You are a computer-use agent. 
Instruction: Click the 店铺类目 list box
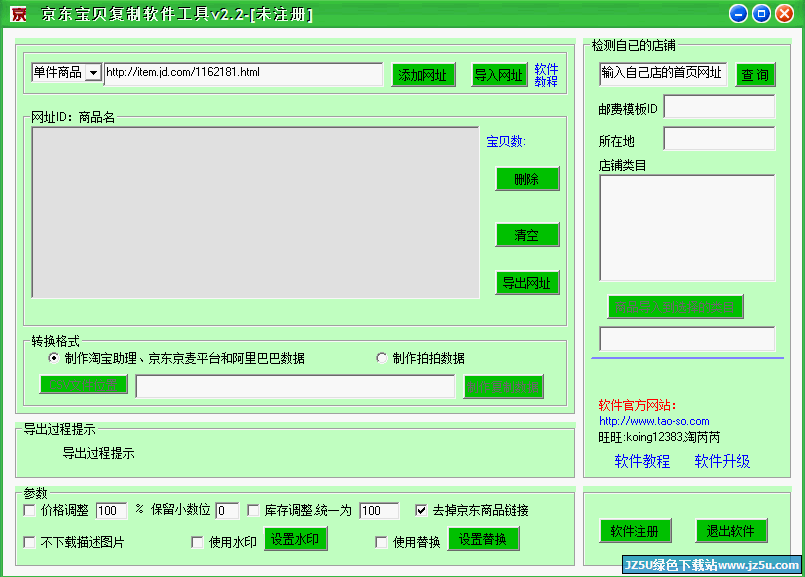pos(687,228)
